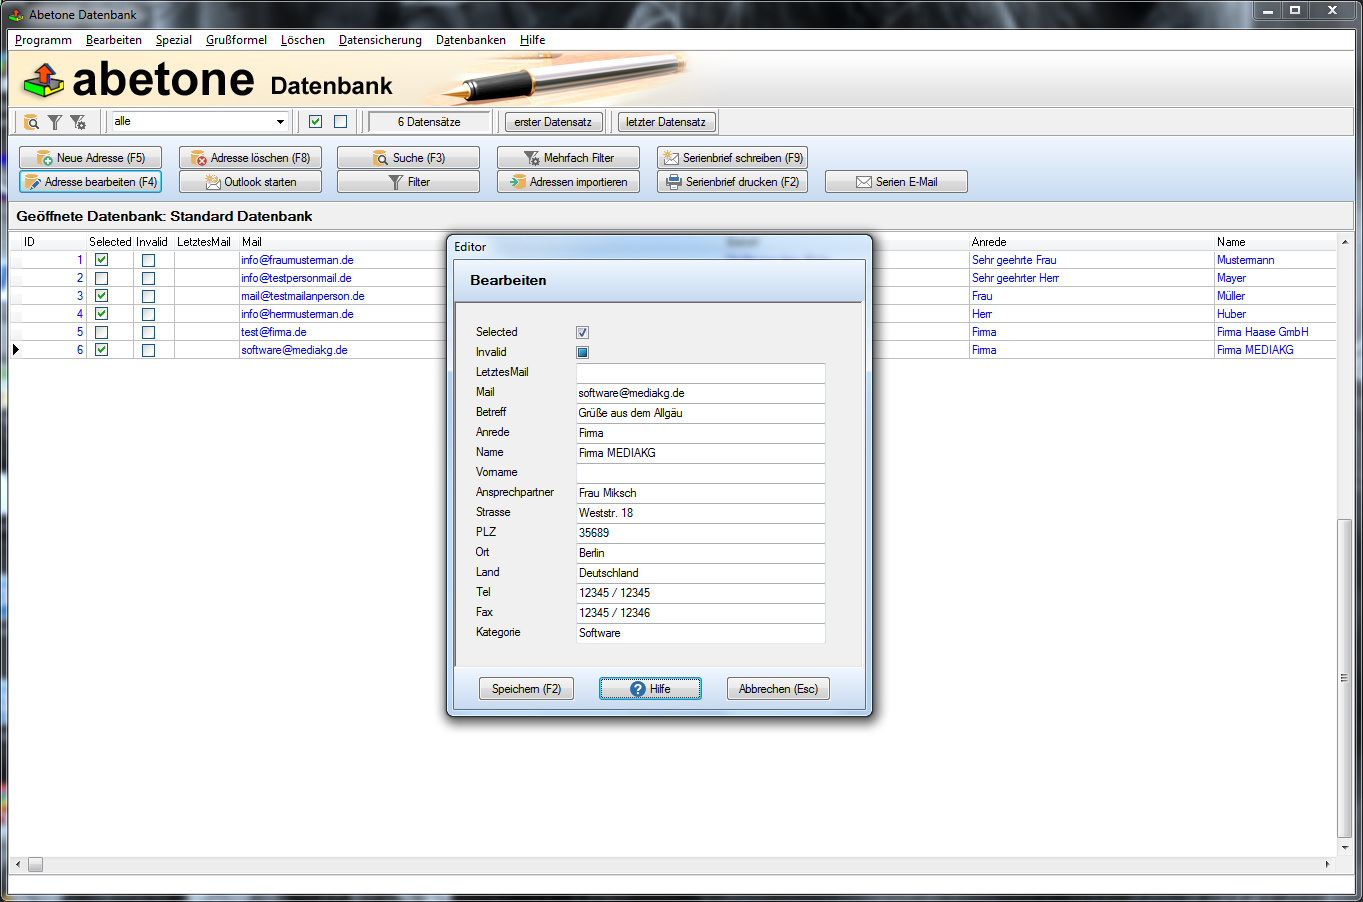Open the Grußformel menu

[235, 40]
